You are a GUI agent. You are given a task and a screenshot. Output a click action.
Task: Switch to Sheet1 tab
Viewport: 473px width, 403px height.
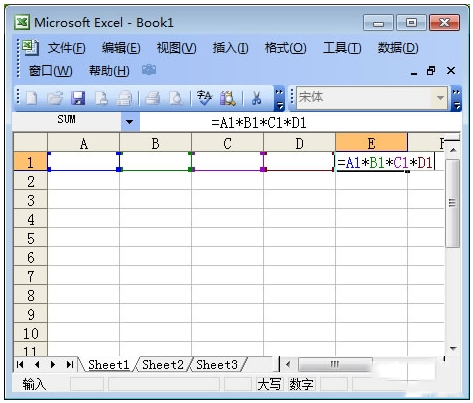coord(108,365)
